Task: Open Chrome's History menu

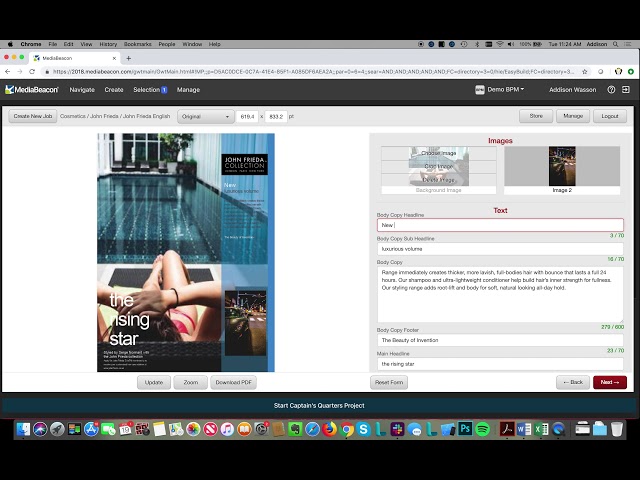Action: point(108,44)
